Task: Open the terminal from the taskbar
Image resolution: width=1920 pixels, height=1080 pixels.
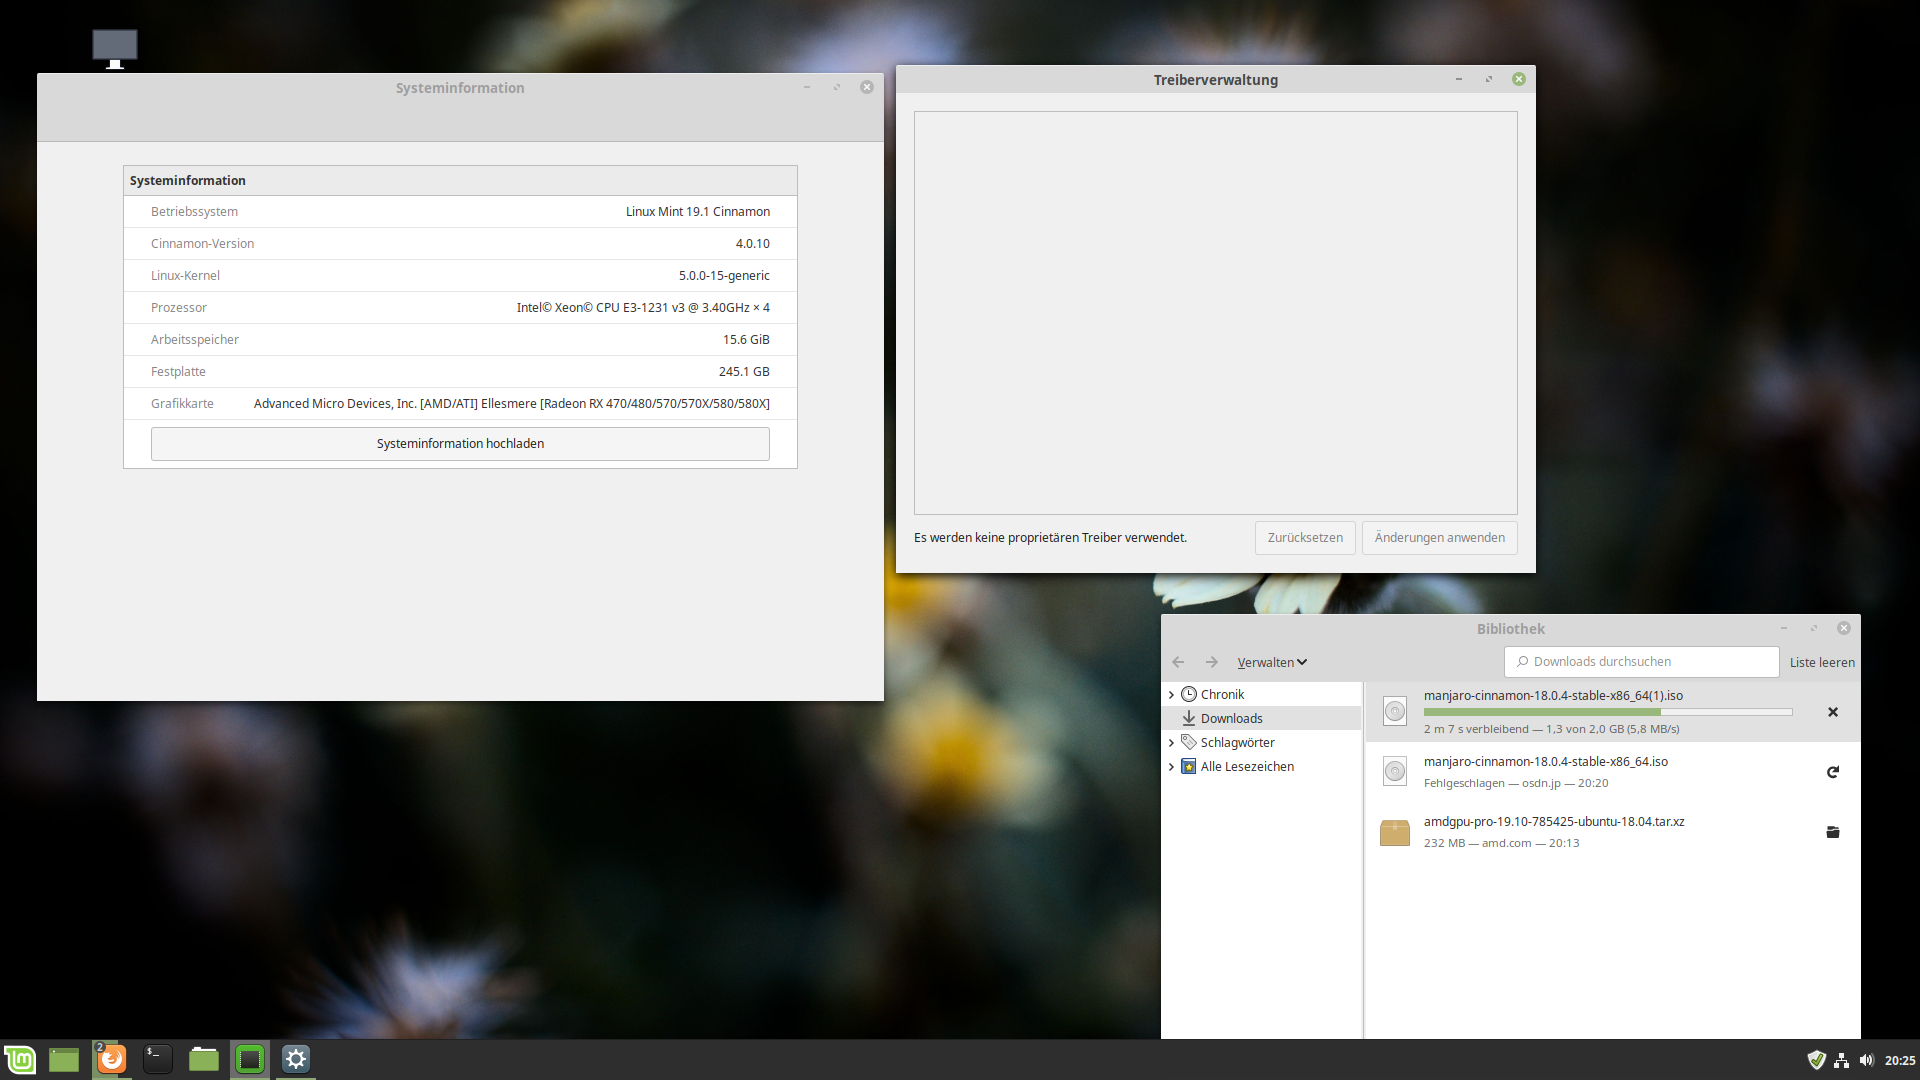Action: click(x=157, y=1059)
